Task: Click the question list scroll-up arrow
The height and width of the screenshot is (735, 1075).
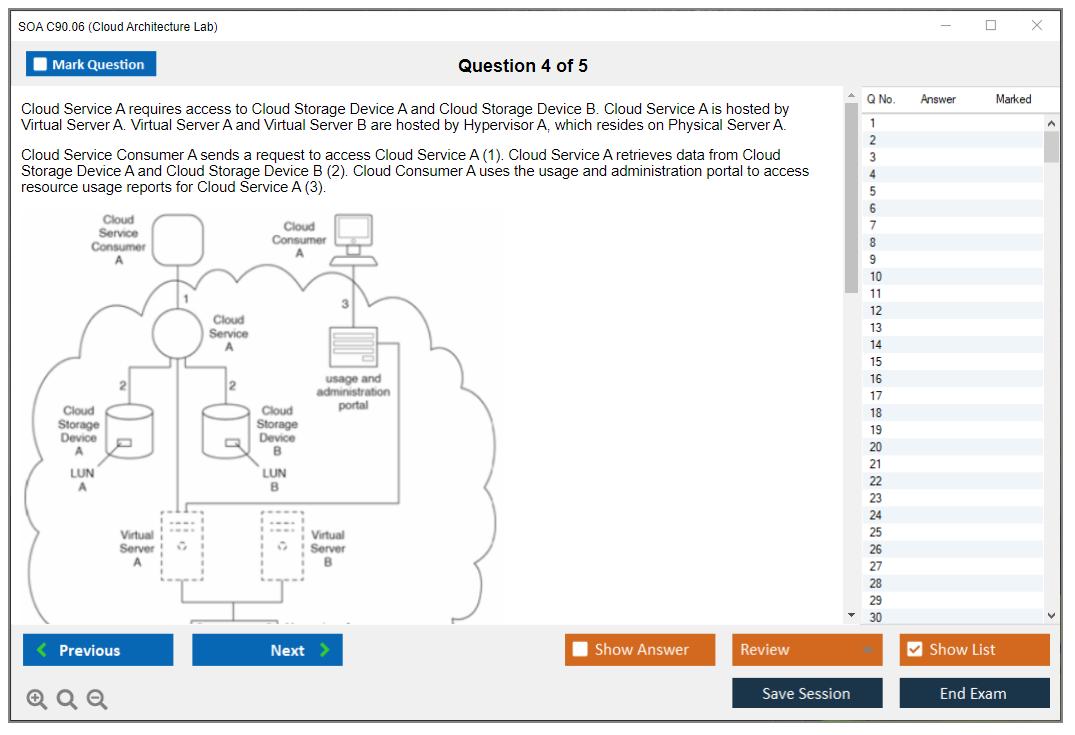Action: tap(1051, 122)
